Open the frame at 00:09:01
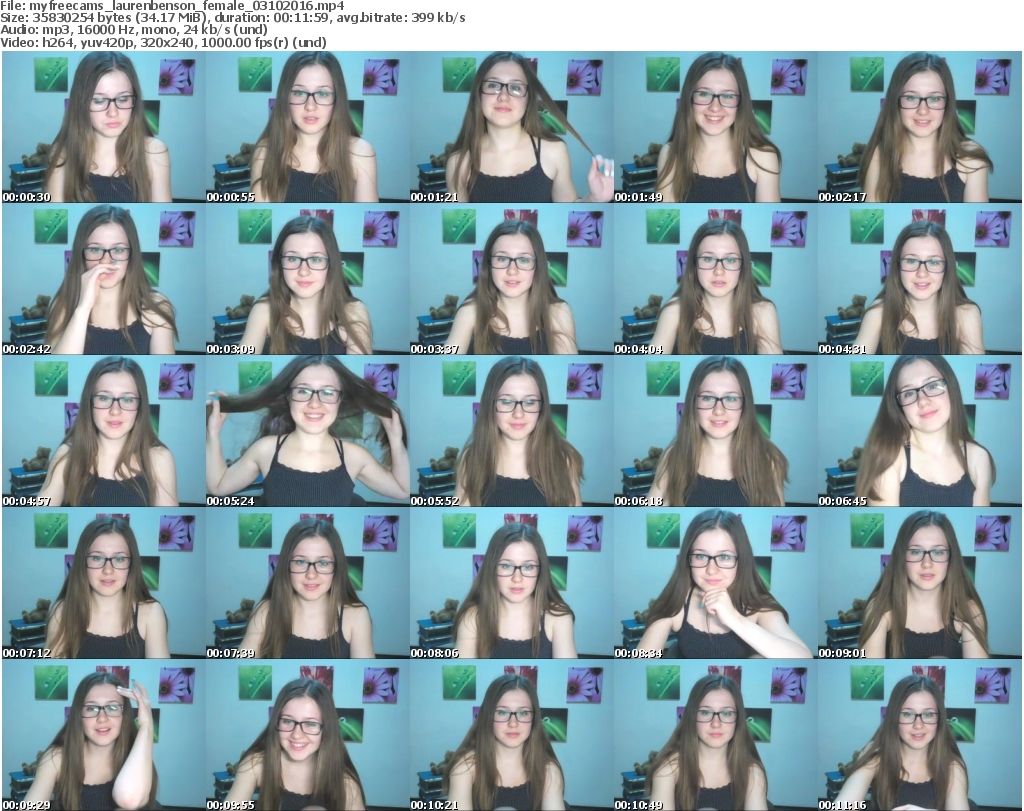This screenshot has height=811, width=1024. [920, 583]
